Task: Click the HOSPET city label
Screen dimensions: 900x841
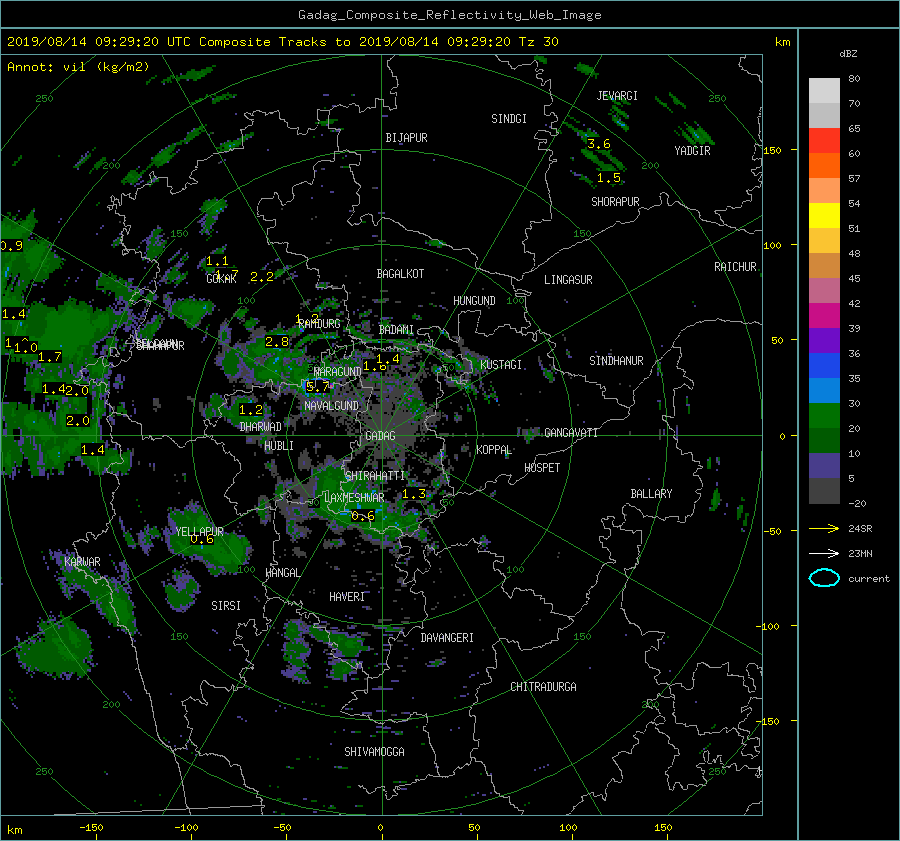Action: pos(542,468)
